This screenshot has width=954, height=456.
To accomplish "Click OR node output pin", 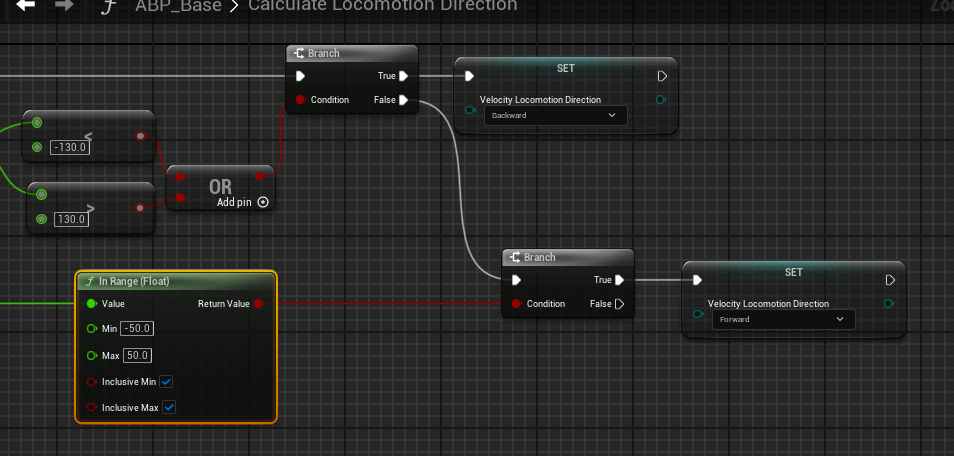I will pyautogui.click(x=260, y=176).
